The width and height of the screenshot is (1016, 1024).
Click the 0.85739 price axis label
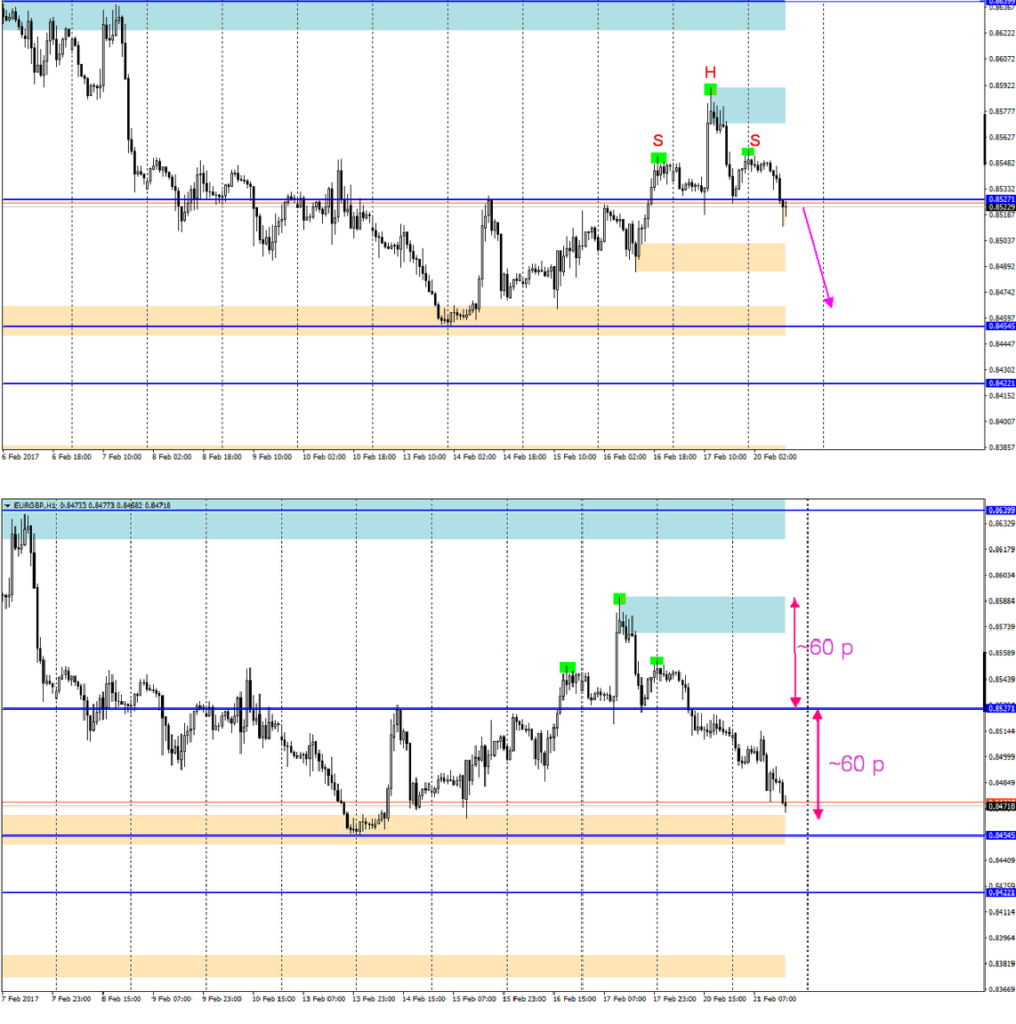click(x=1002, y=627)
